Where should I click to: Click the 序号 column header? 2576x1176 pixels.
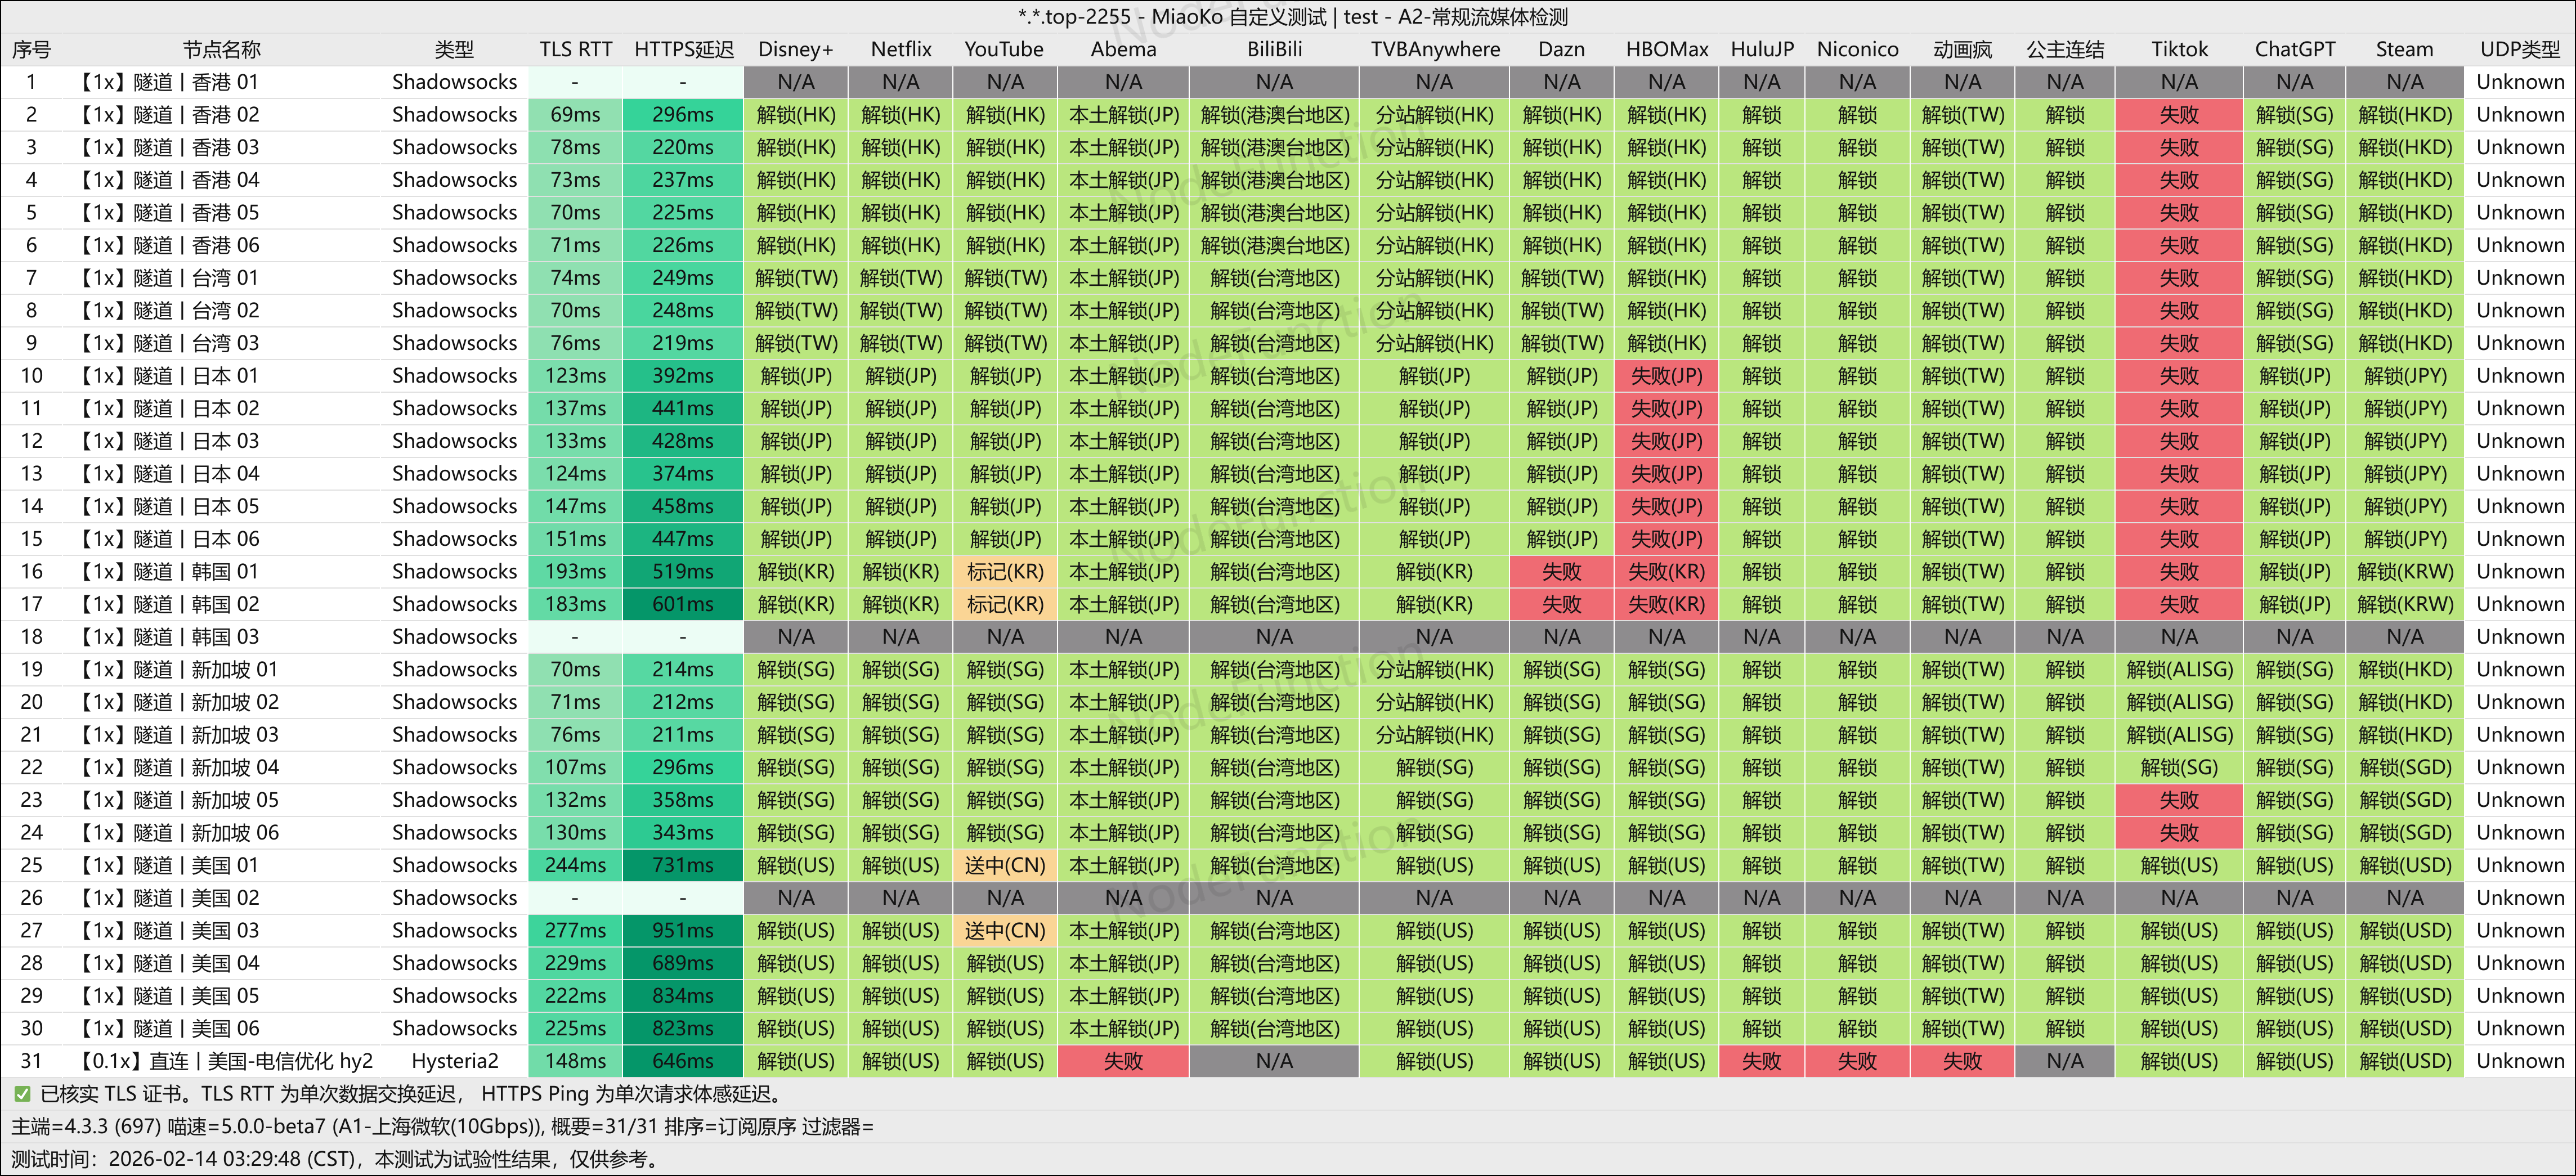[31, 49]
